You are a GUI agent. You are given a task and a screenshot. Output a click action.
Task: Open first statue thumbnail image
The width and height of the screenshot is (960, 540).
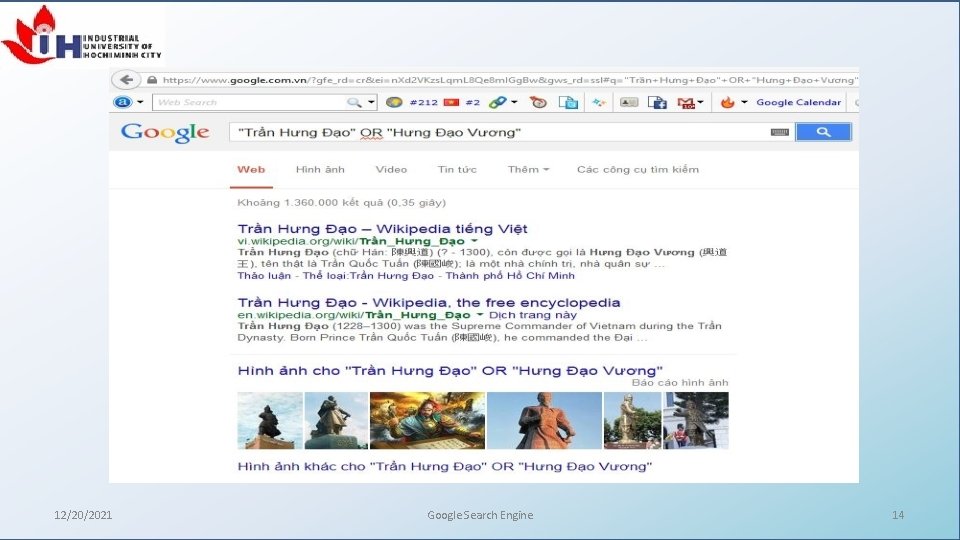pos(270,421)
